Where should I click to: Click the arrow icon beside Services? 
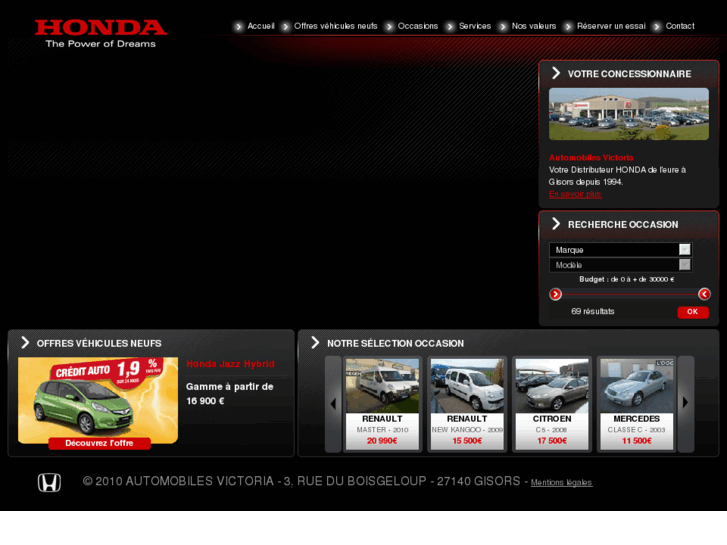coord(450,26)
